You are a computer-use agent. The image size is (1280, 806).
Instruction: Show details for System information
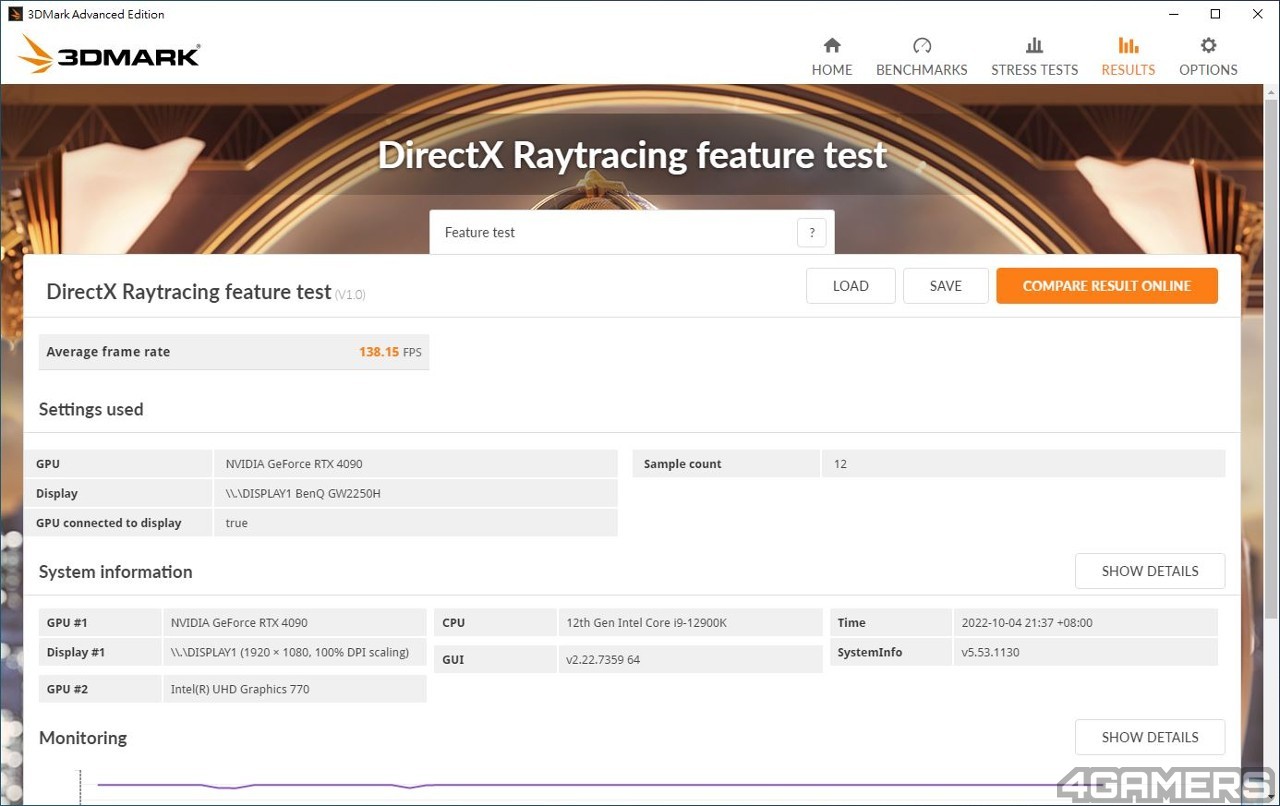1150,571
